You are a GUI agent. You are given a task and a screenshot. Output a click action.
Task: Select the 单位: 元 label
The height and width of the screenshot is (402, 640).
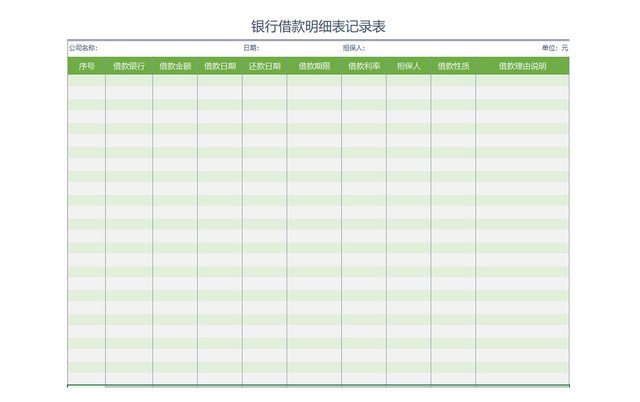[555, 48]
